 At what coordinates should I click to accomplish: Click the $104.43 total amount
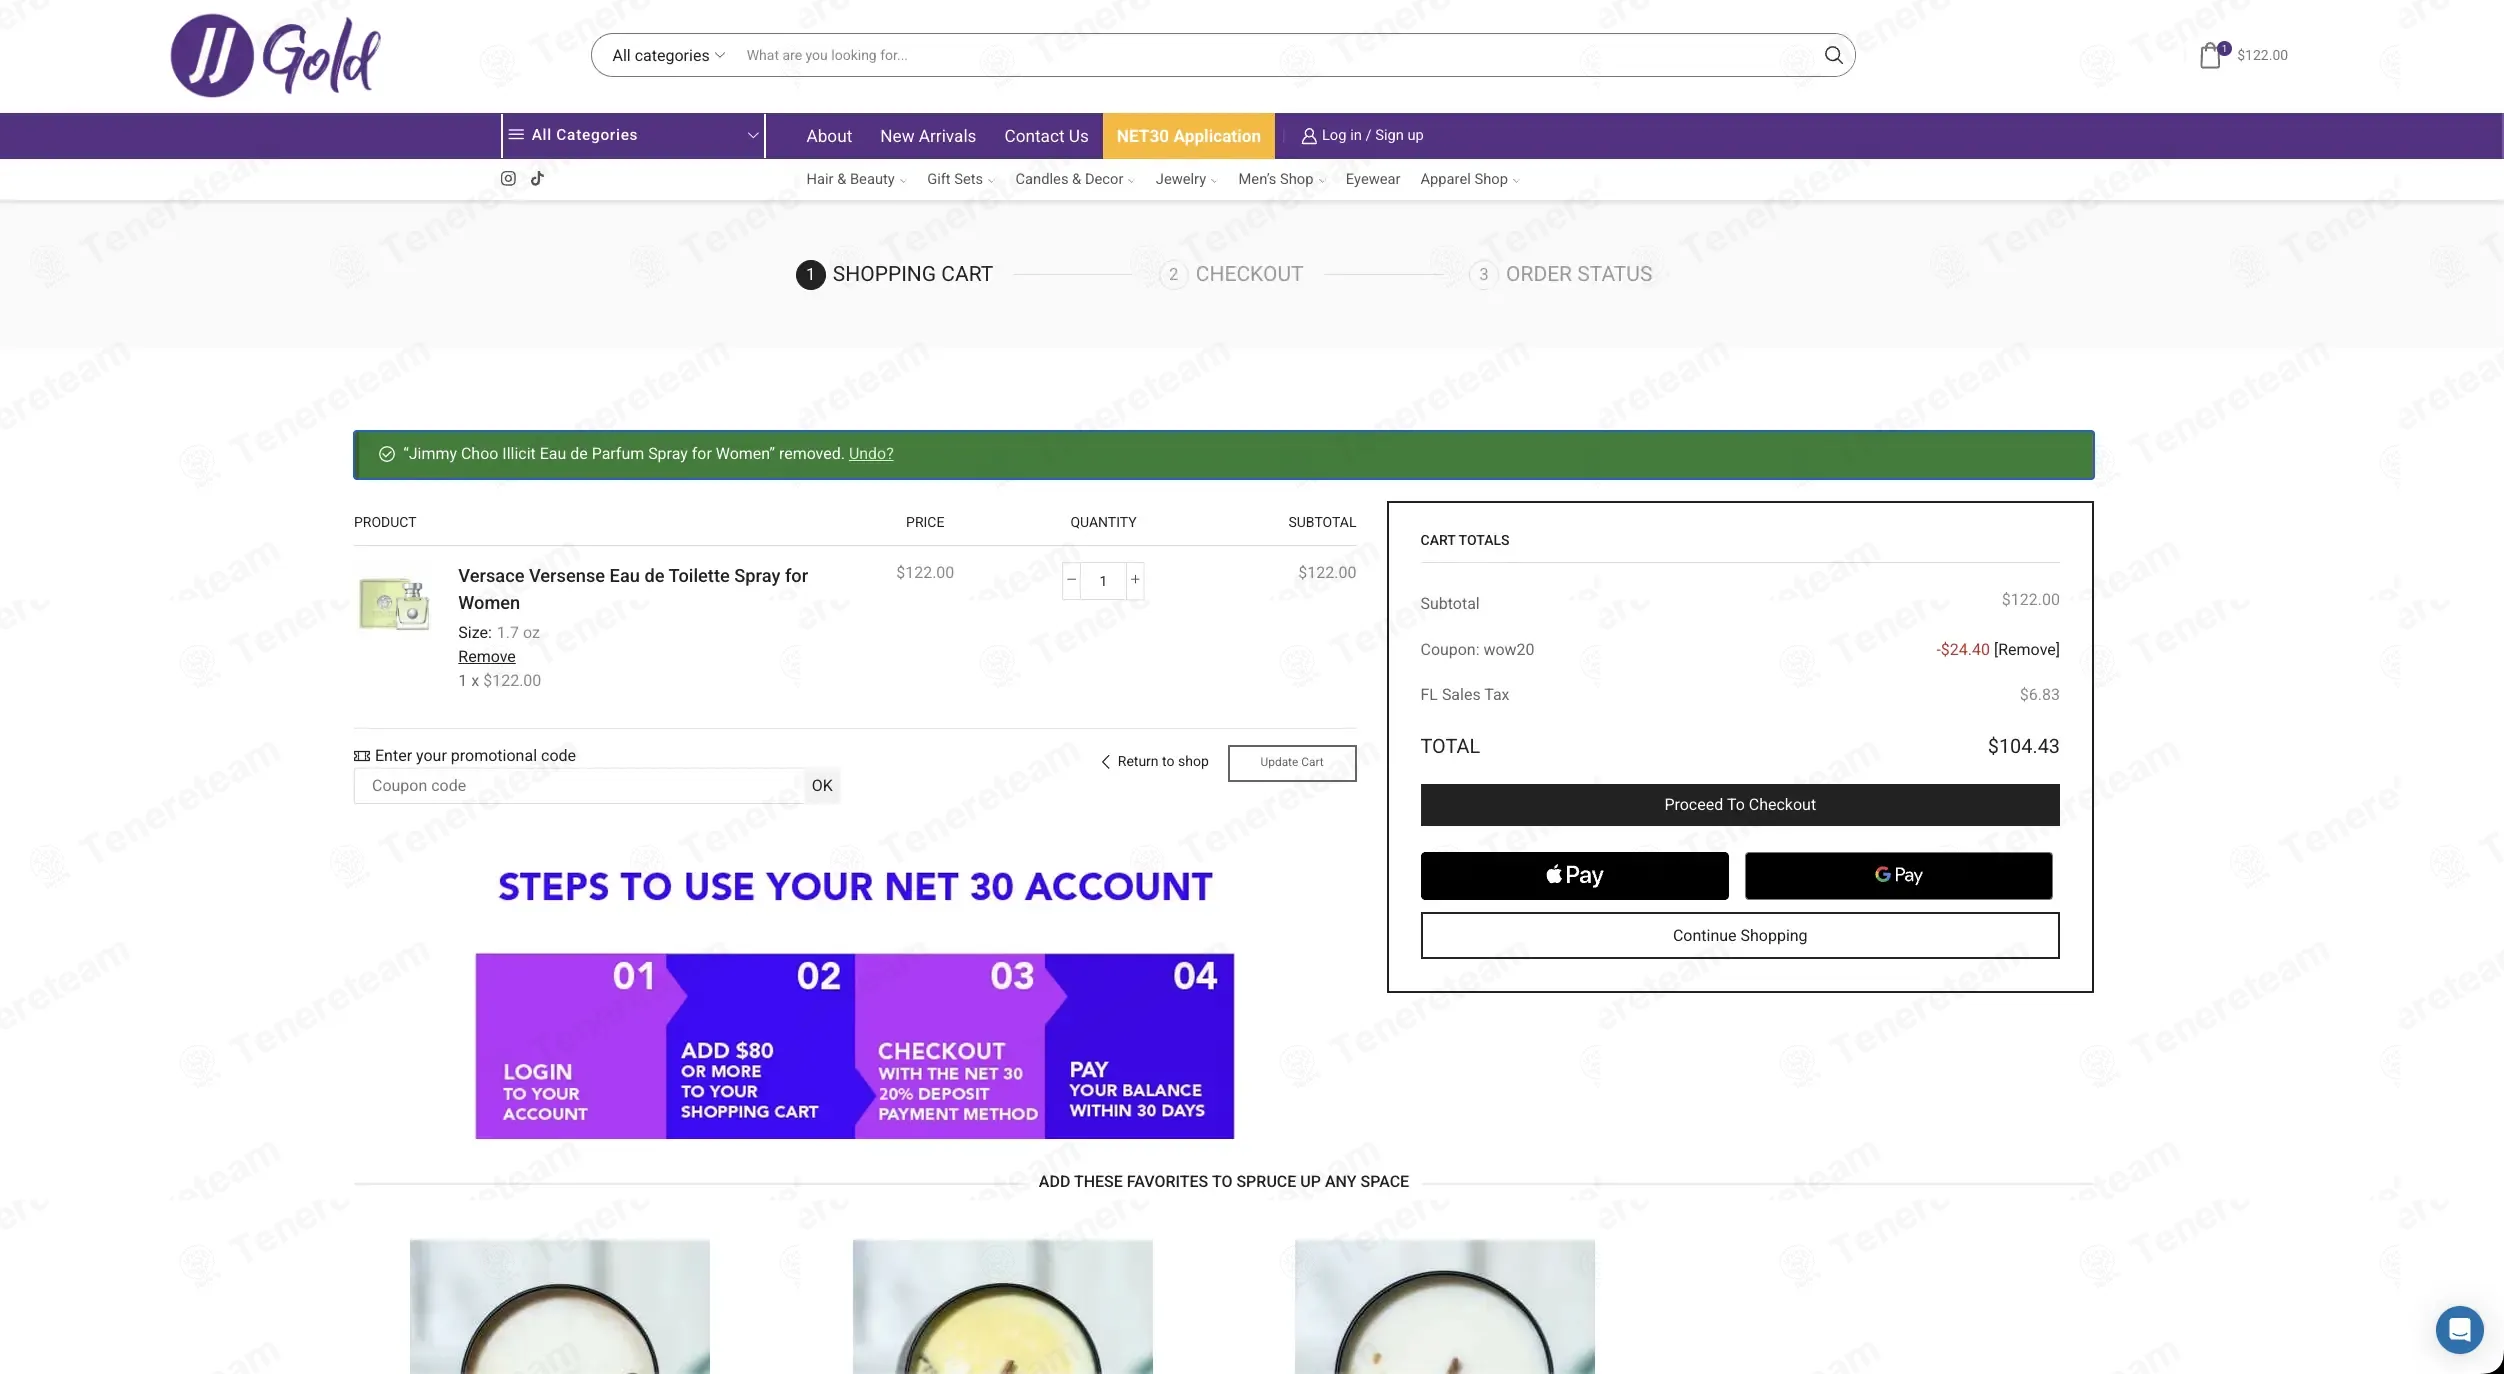coord(2023,746)
